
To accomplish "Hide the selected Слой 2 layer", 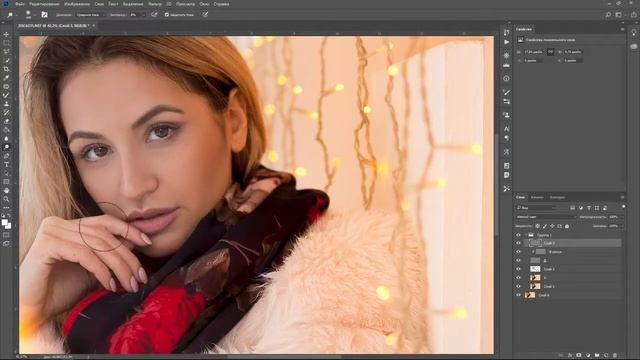I will (x=518, y=243).
